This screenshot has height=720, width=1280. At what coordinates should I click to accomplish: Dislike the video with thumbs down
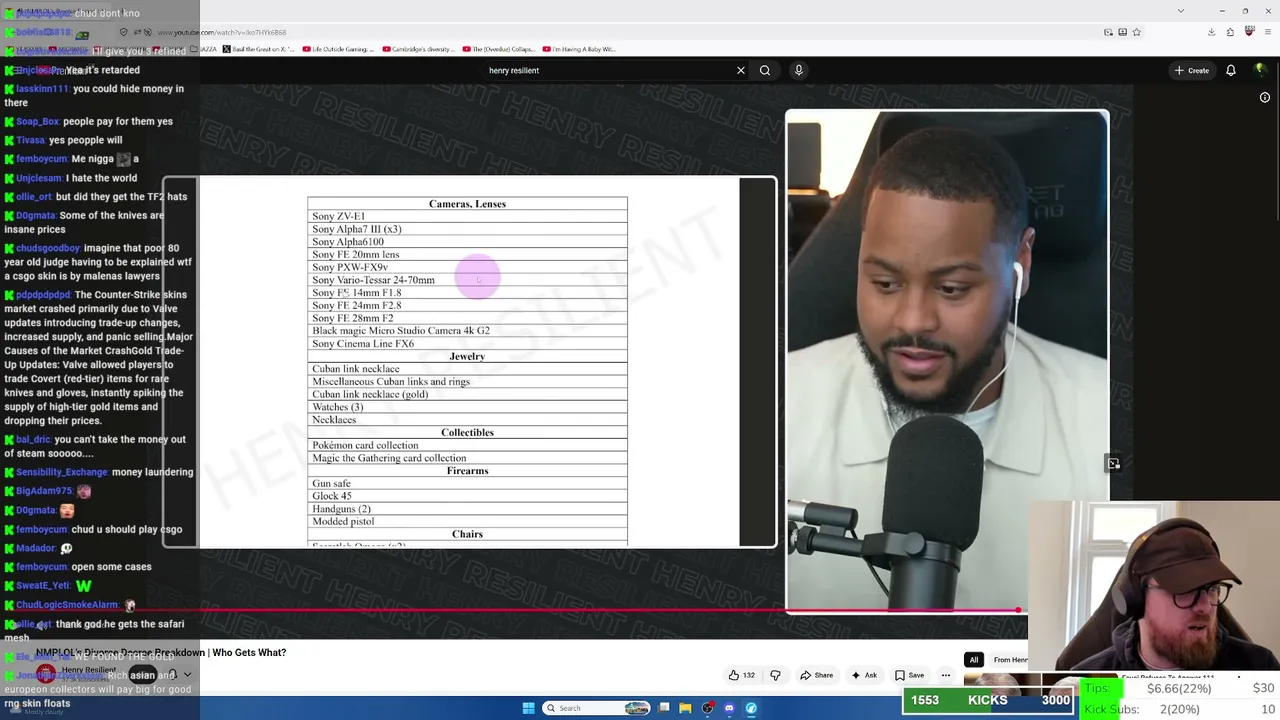point(775,675)
